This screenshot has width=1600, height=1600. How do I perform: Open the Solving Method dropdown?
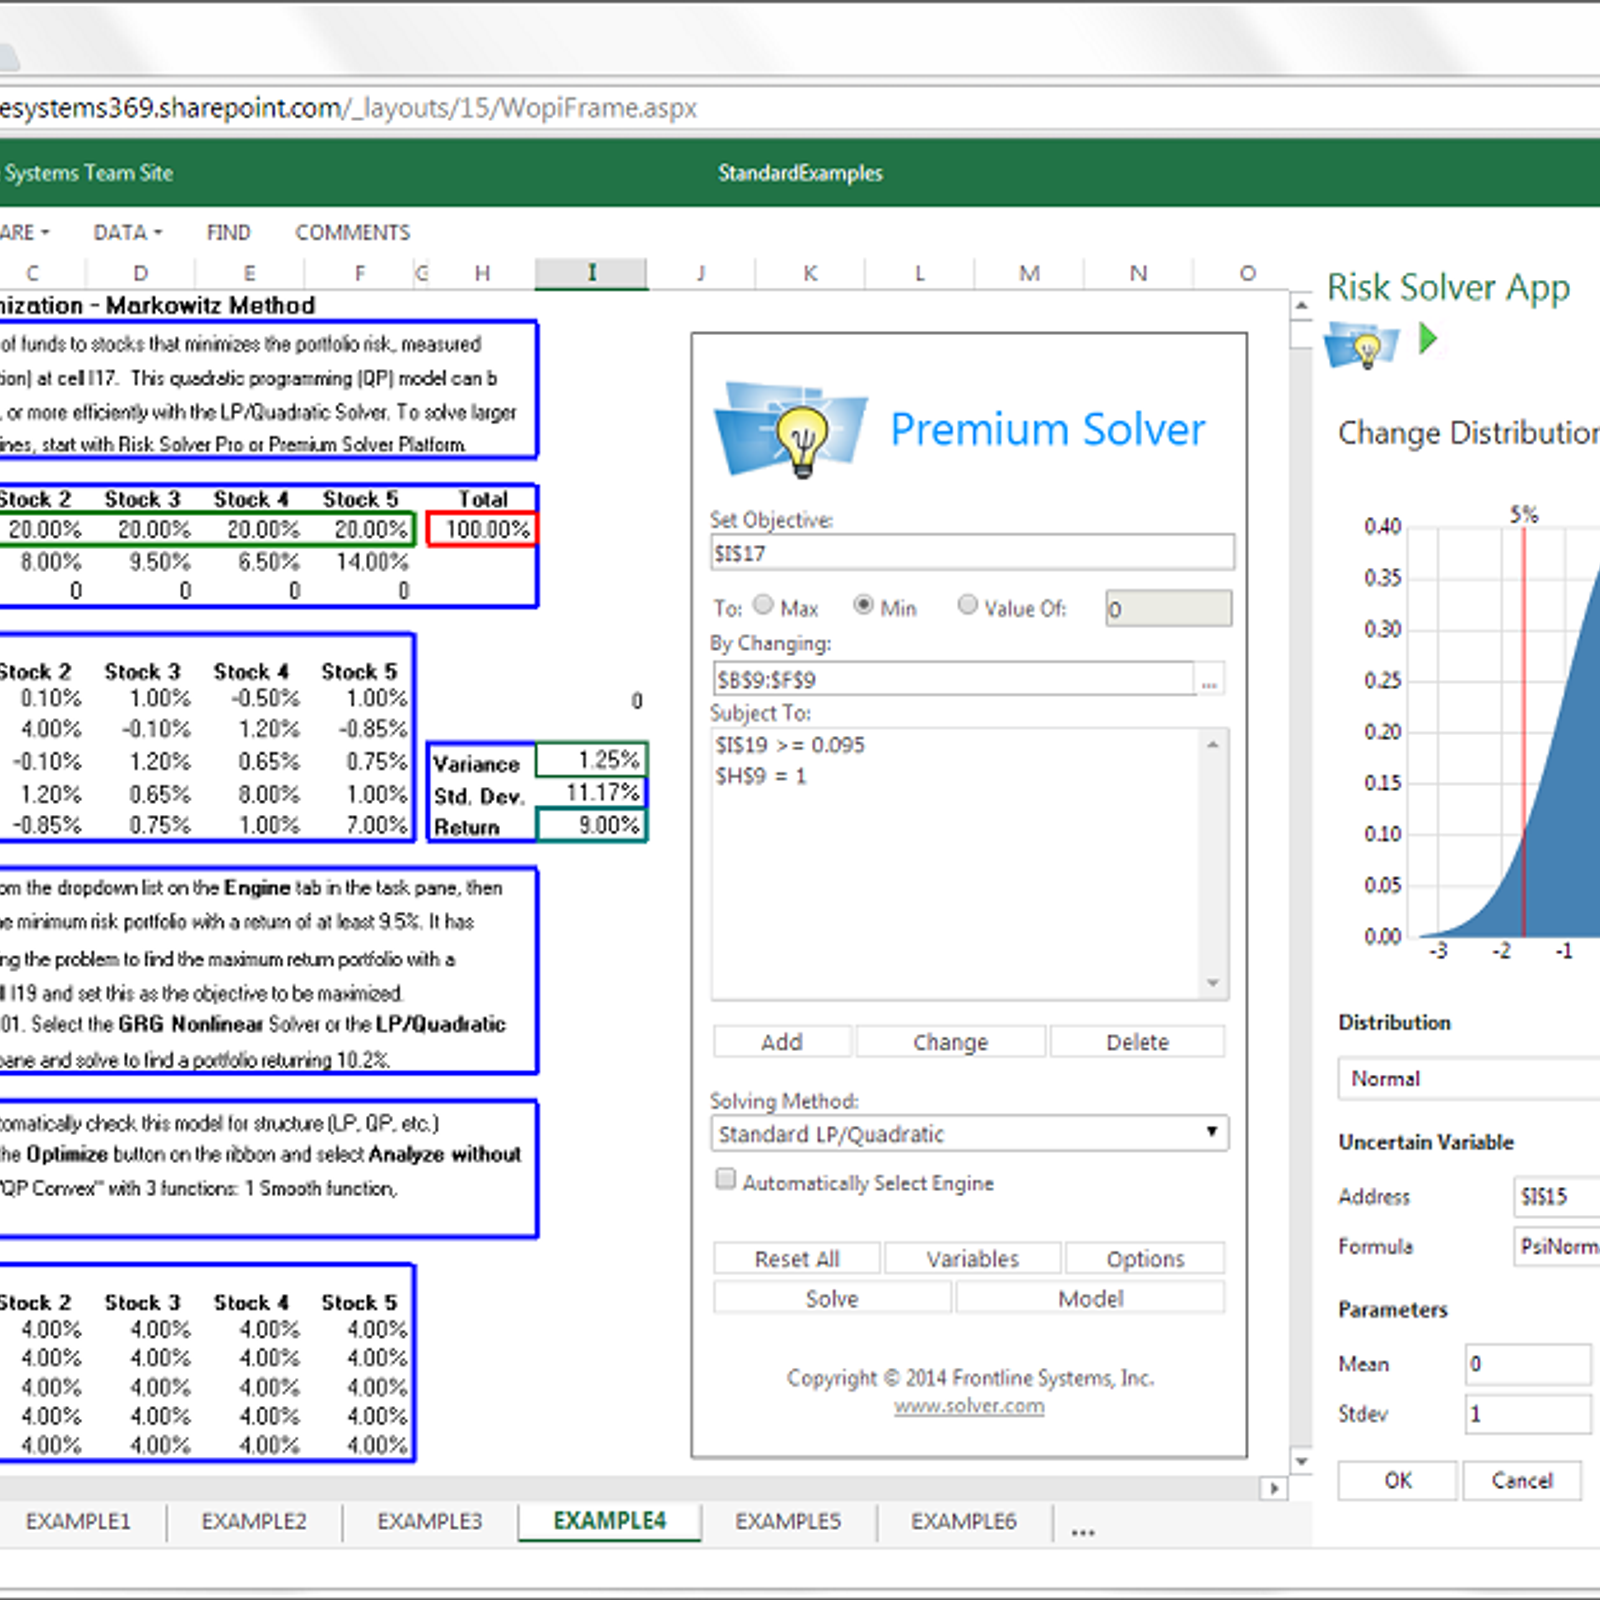point(970,1134)
